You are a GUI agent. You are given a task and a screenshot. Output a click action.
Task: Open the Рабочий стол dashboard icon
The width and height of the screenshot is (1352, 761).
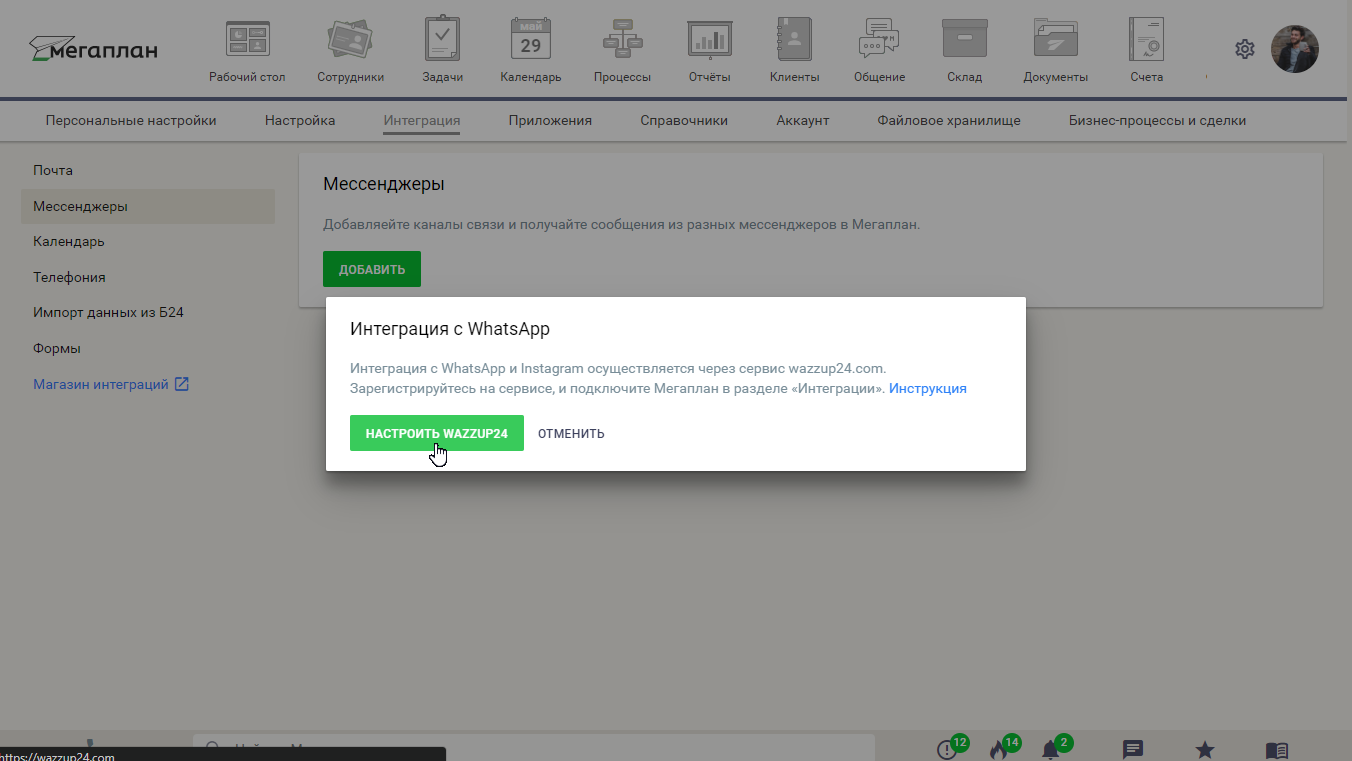[247, 40]
